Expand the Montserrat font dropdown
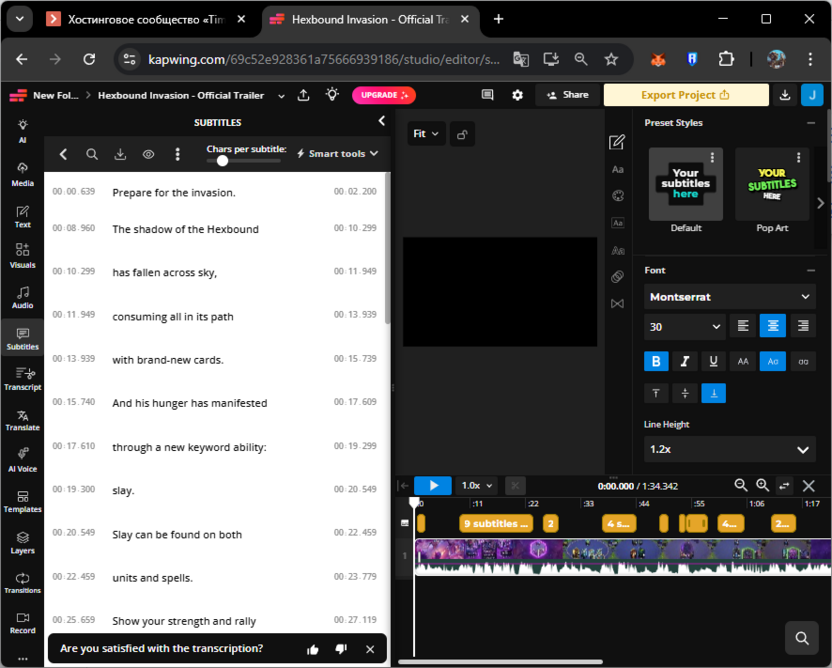832x668 pixels. [729, 297]
